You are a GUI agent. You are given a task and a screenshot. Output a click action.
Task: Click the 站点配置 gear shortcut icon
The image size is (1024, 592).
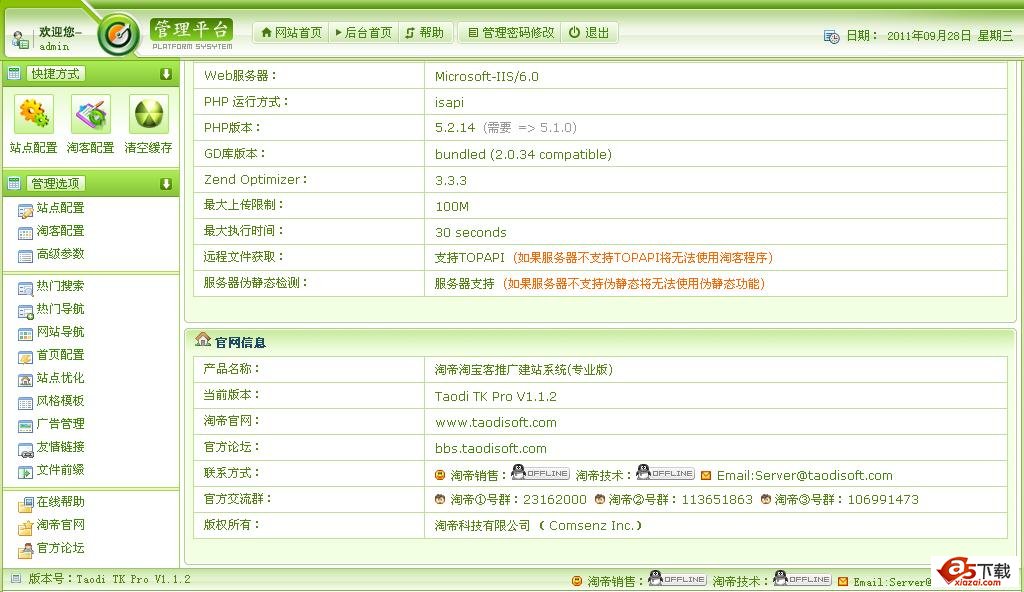pos(34,115)
